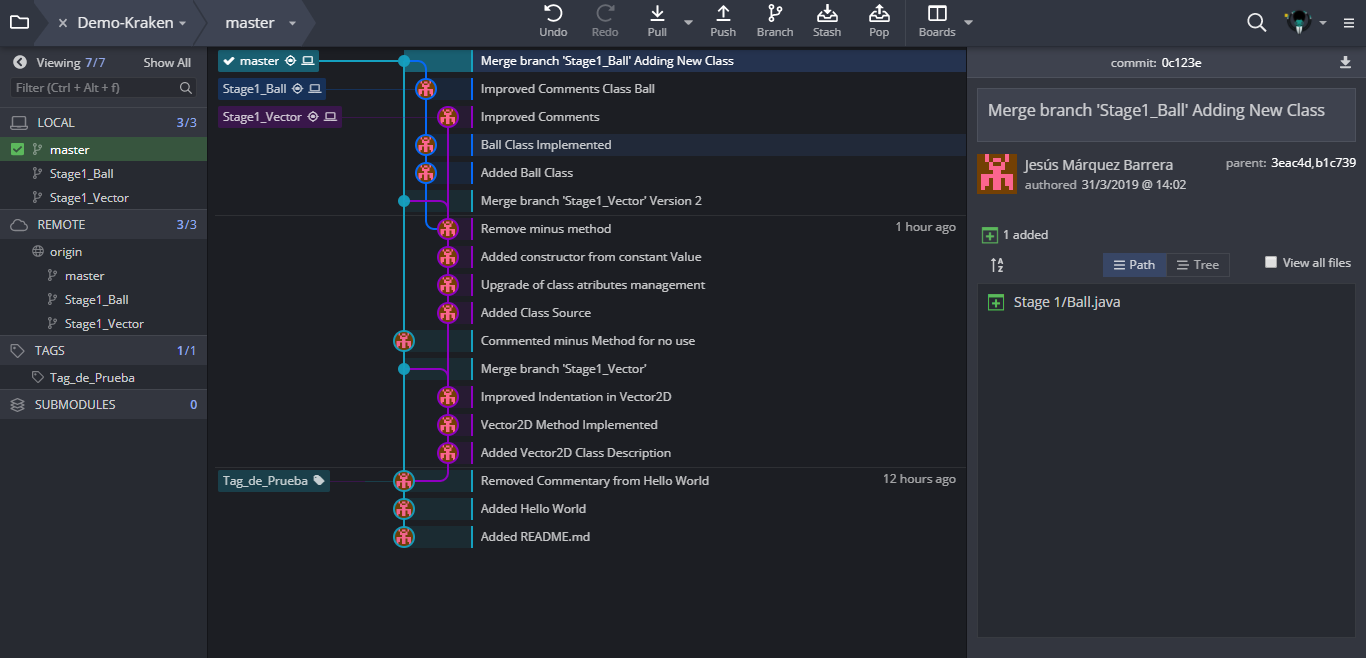The height and width of the screenshot is (658, 1366).
Task: Click the added file icon for Ball.java
Action: [x=995, y=302]
